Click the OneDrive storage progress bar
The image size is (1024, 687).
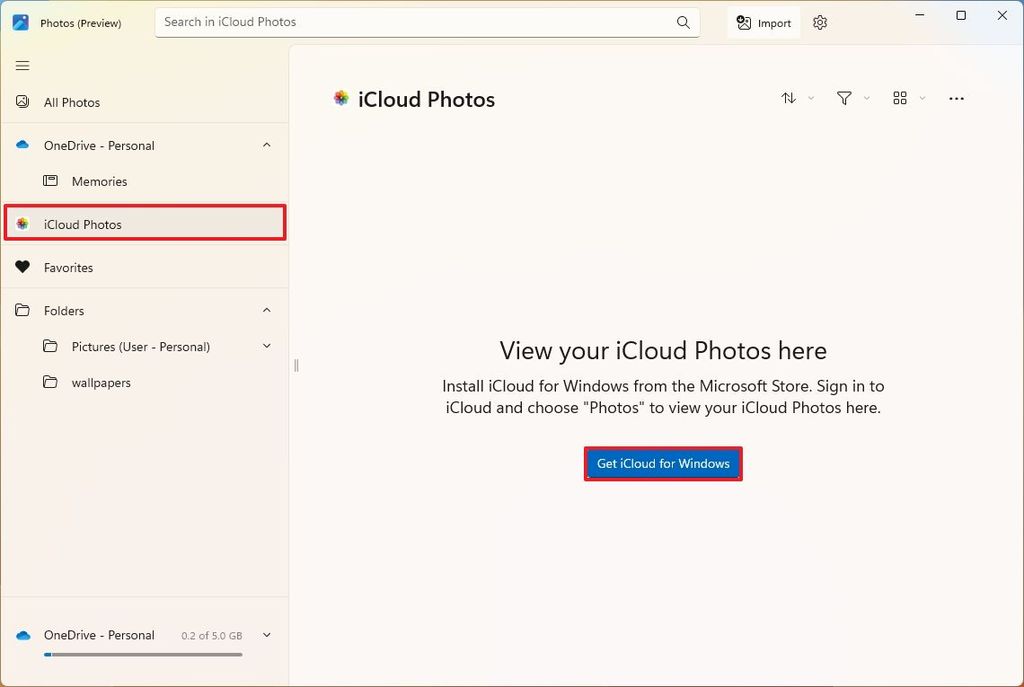[x=142, y=654]
